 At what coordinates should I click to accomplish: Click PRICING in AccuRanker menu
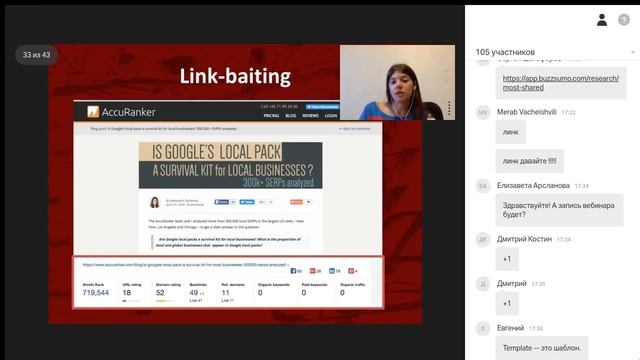coord(271,116)
